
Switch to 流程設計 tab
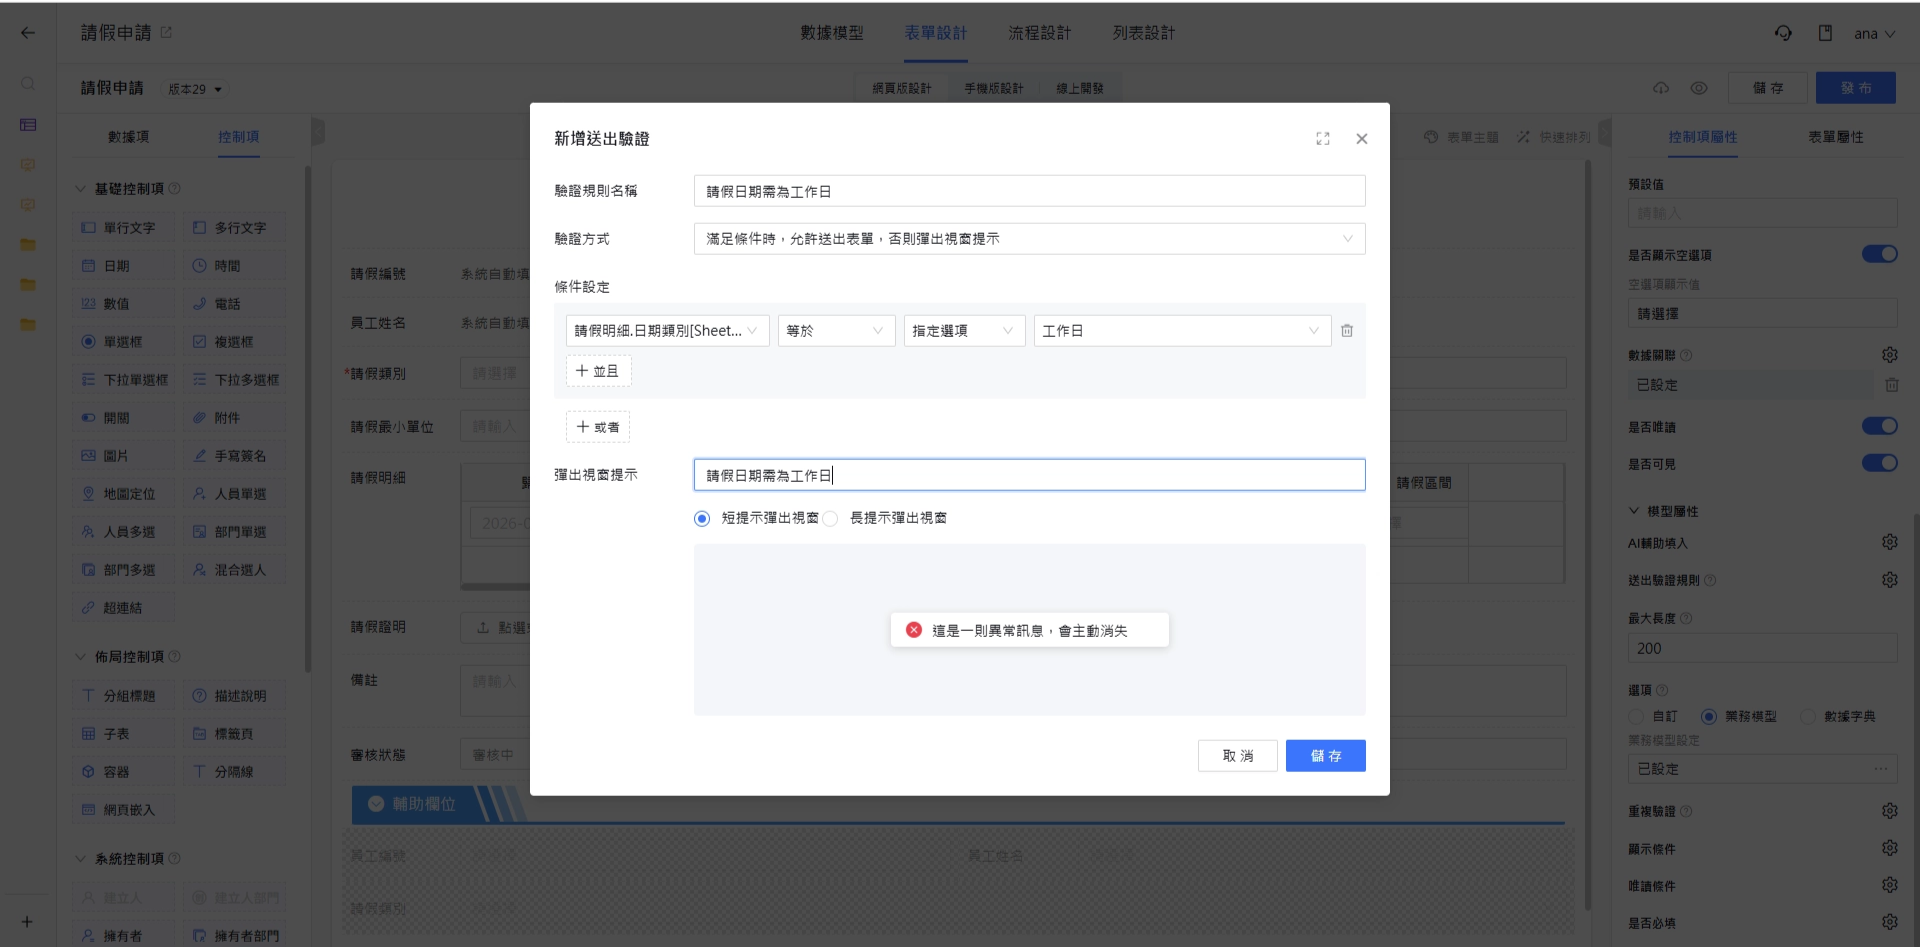[x=1040, y=33]
